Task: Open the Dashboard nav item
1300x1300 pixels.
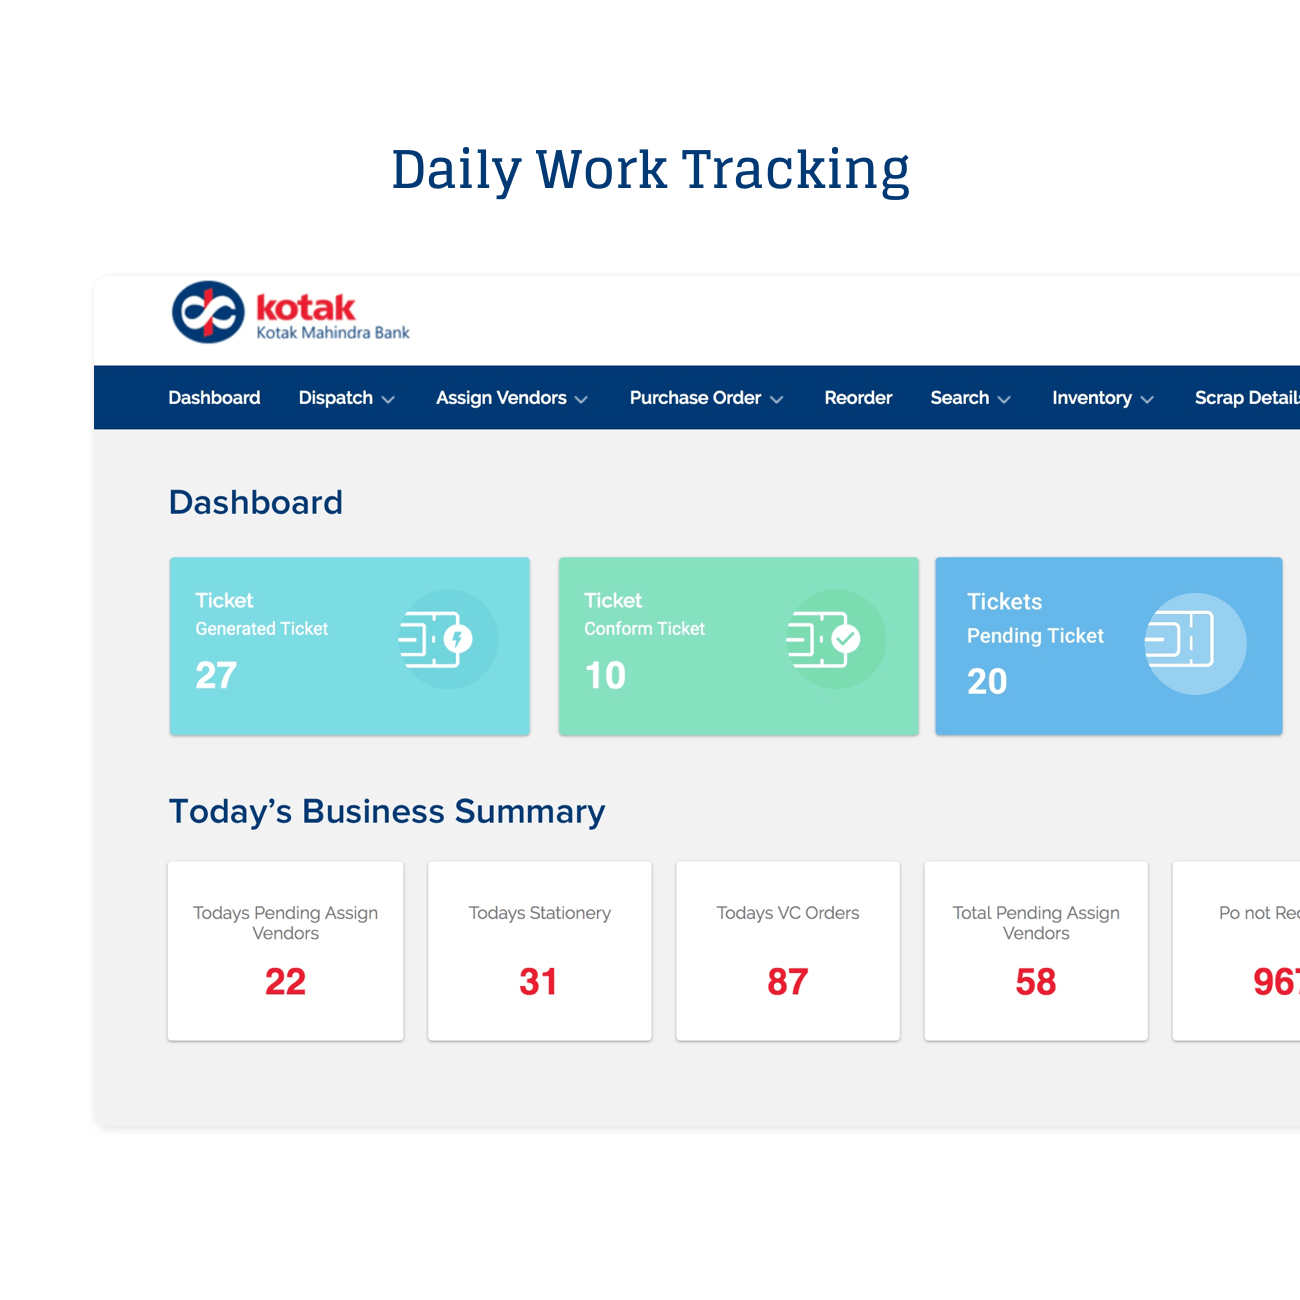Action: coord(214,398)
